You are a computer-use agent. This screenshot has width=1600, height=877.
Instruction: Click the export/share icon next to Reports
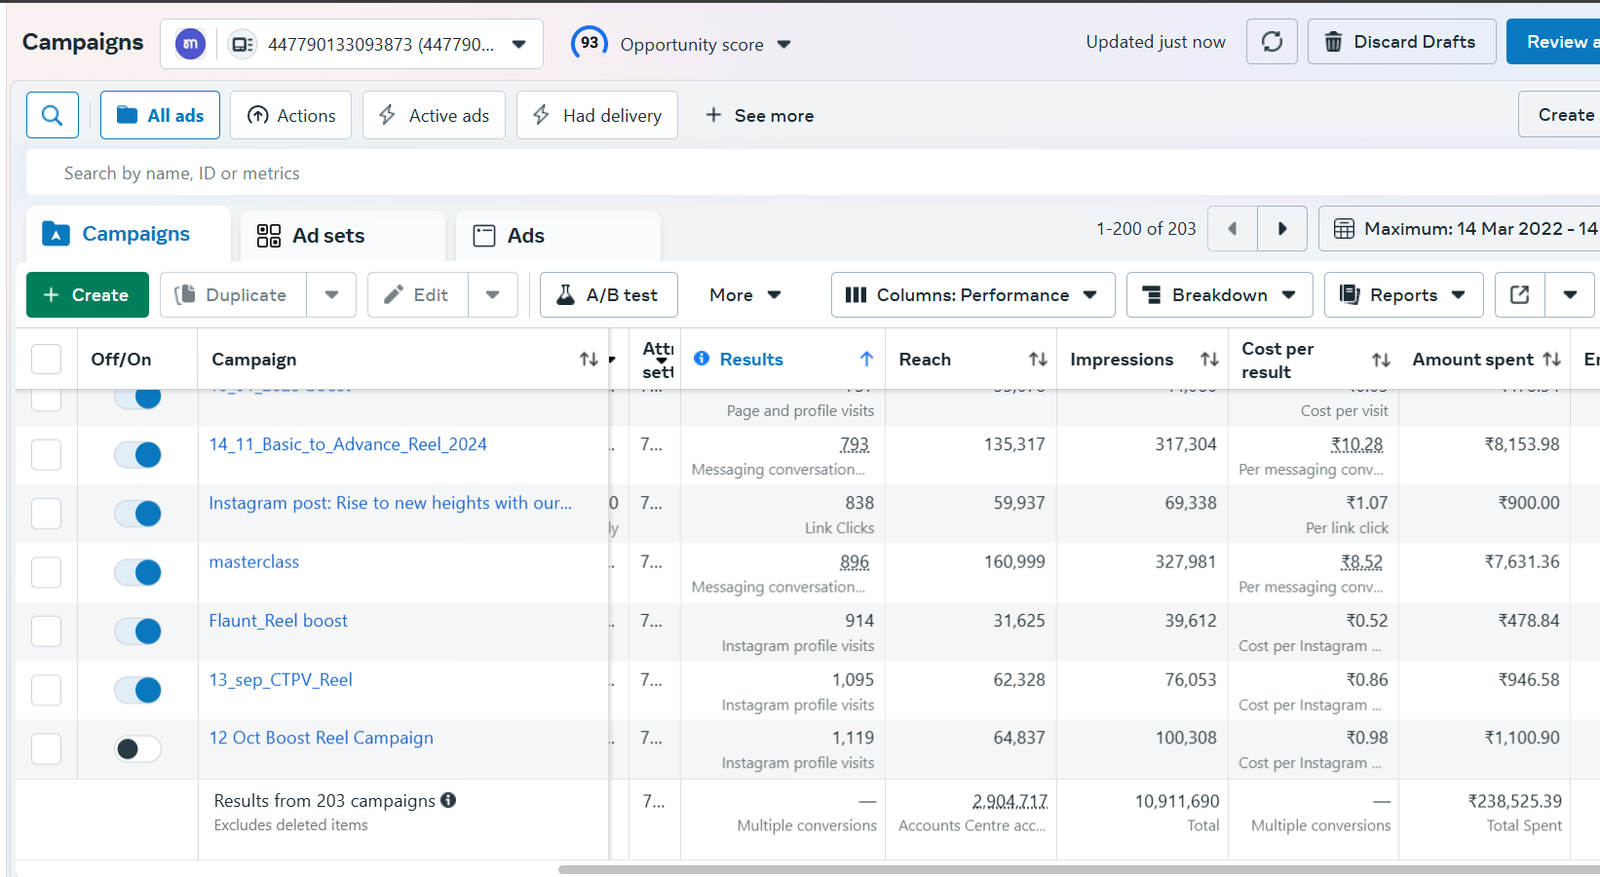[1519, 295]
